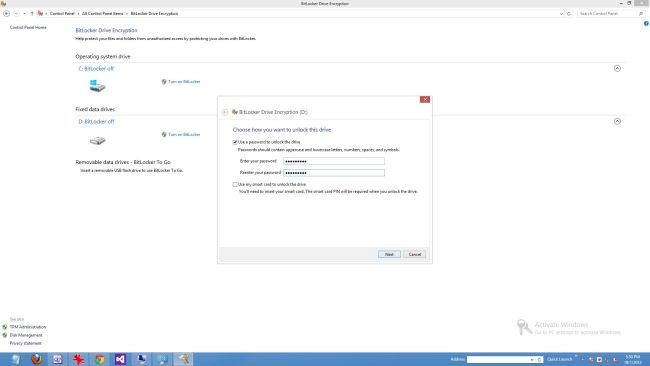Image resolution: width=650 pixels, height=366 pixels.
Task: Click Quick Launch toolbar label
Action: pos(559,359)
